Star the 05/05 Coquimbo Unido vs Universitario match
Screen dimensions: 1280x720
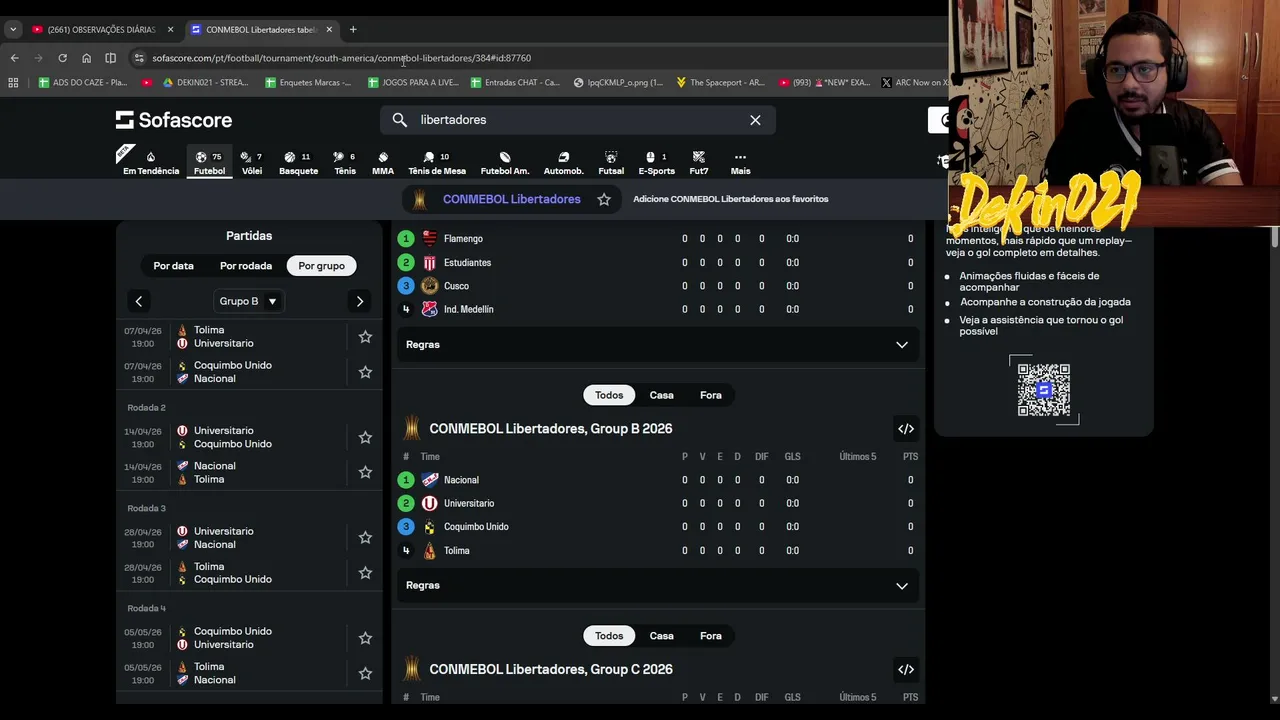pos(365,638)
